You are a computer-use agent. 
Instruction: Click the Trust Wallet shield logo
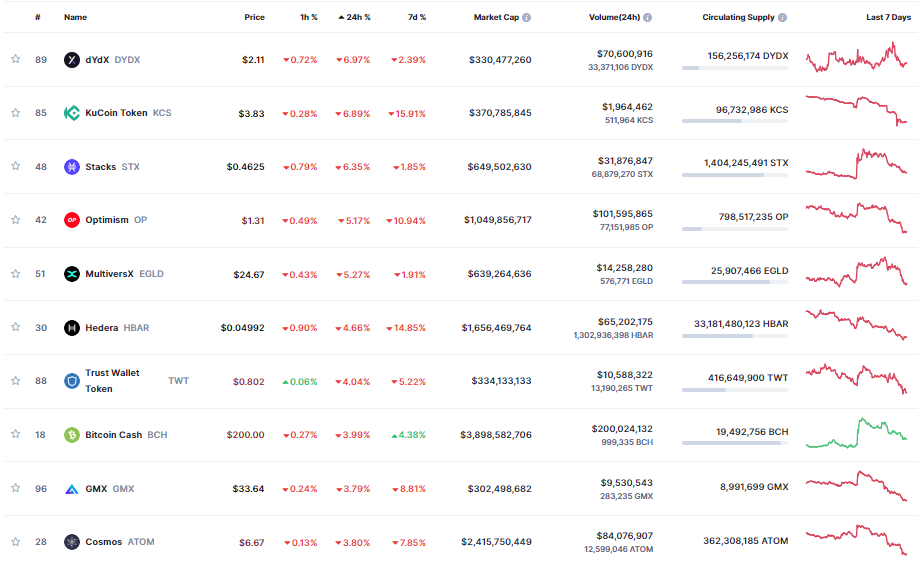72,381
